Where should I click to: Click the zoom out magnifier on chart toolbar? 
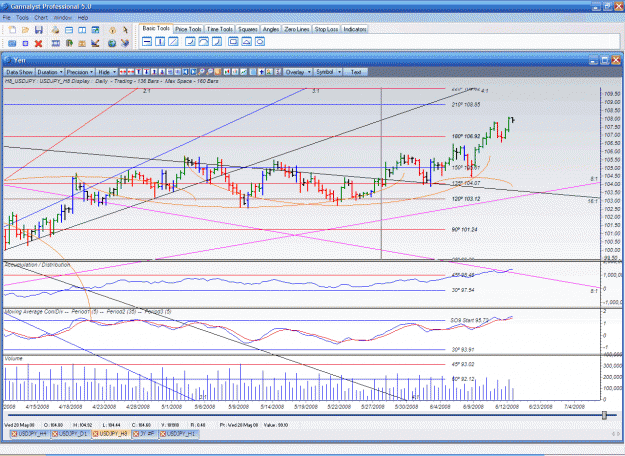[209, 72]
